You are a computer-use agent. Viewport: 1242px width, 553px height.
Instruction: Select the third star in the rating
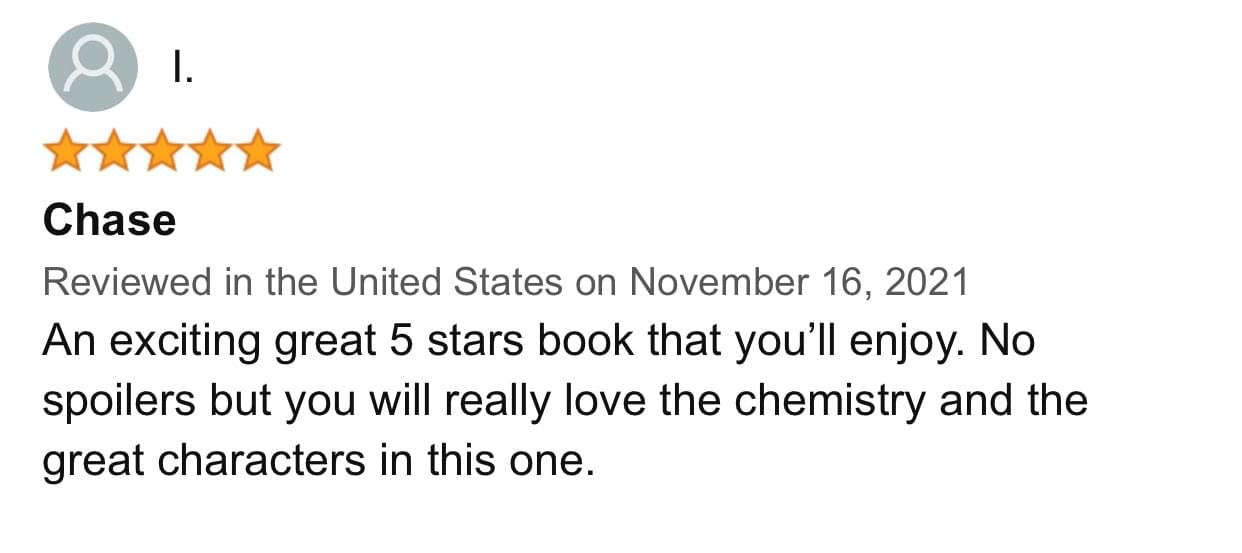(161, 151)
